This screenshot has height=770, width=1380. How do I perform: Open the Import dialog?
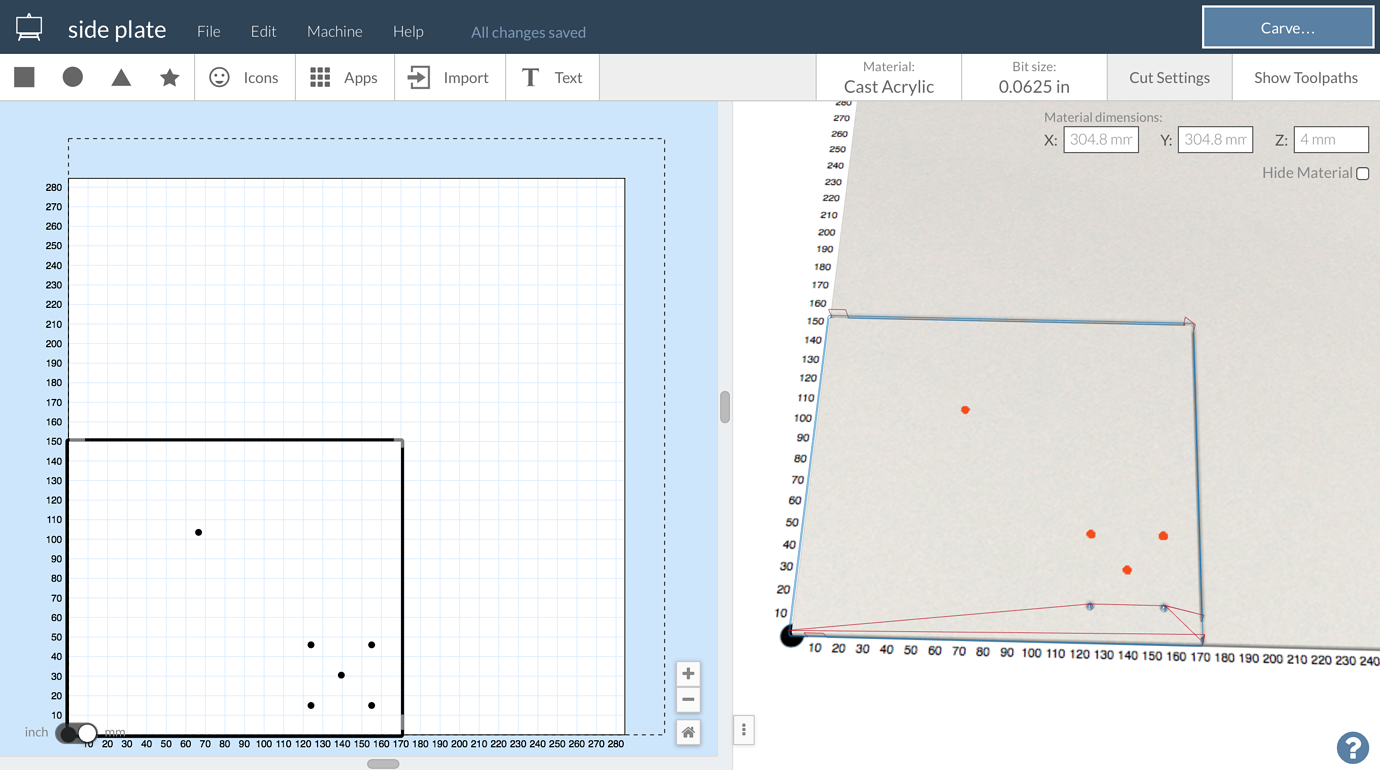click(x=450, y=77)
